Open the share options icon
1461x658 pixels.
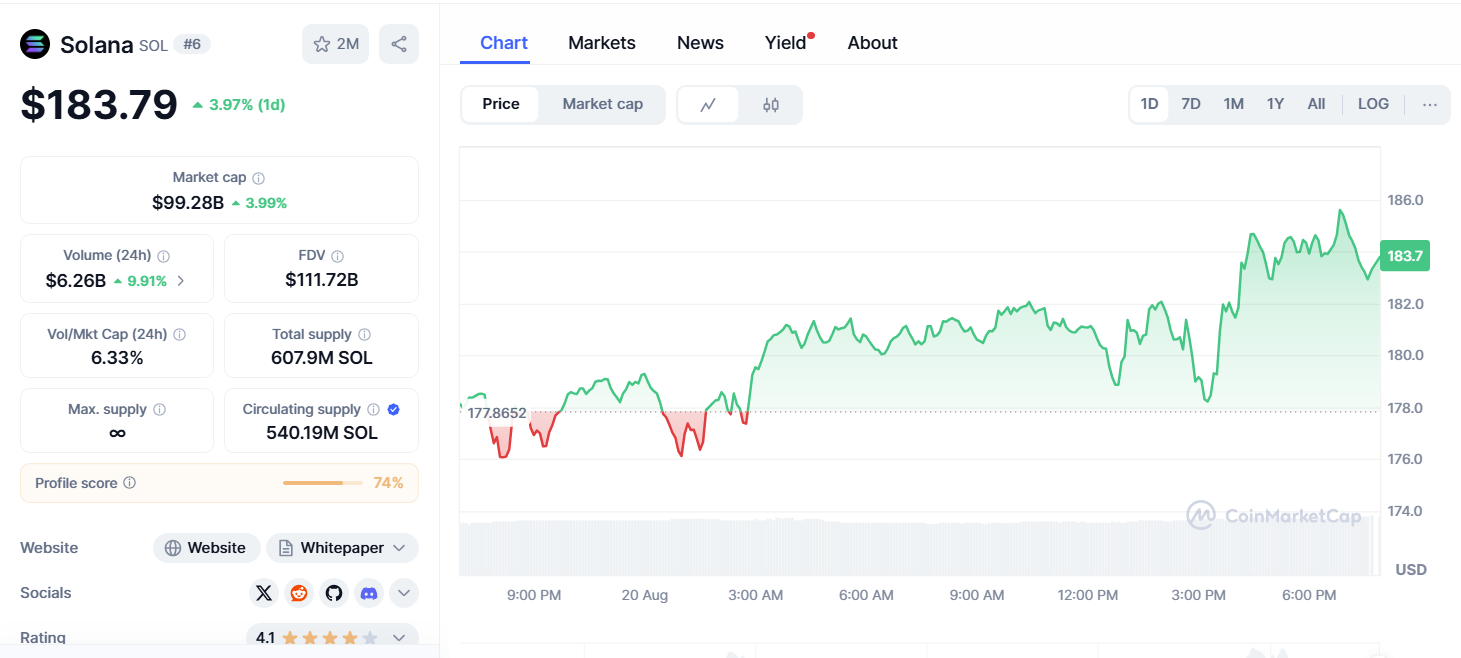tap(399, 43)
